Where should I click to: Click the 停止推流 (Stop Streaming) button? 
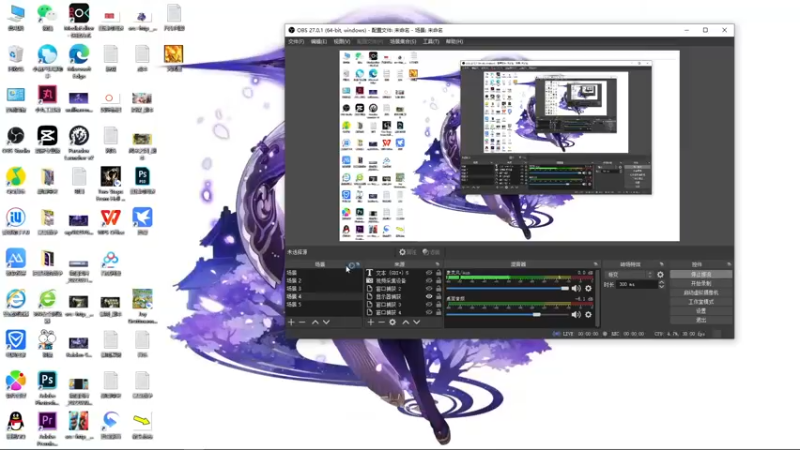click(701, 274)
